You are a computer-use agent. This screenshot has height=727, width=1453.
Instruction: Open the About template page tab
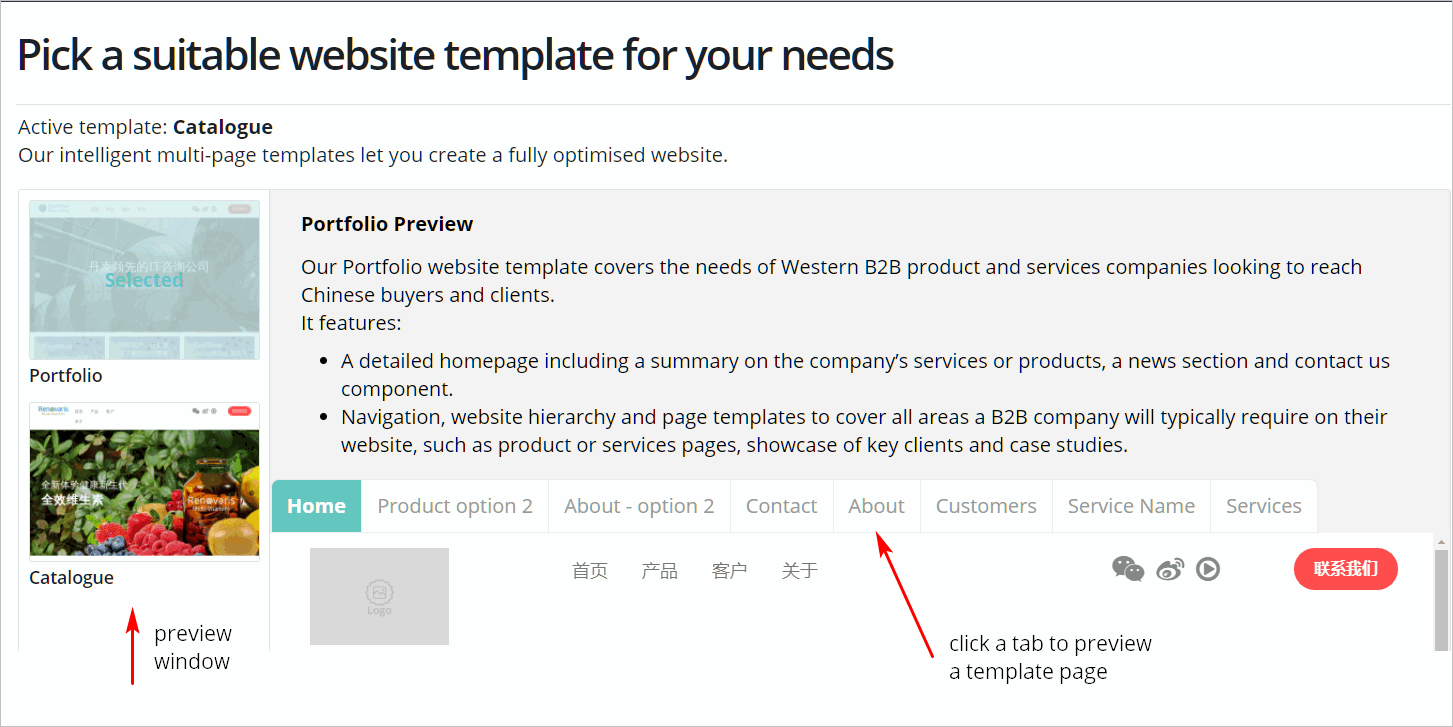click(x=876, y=506)
